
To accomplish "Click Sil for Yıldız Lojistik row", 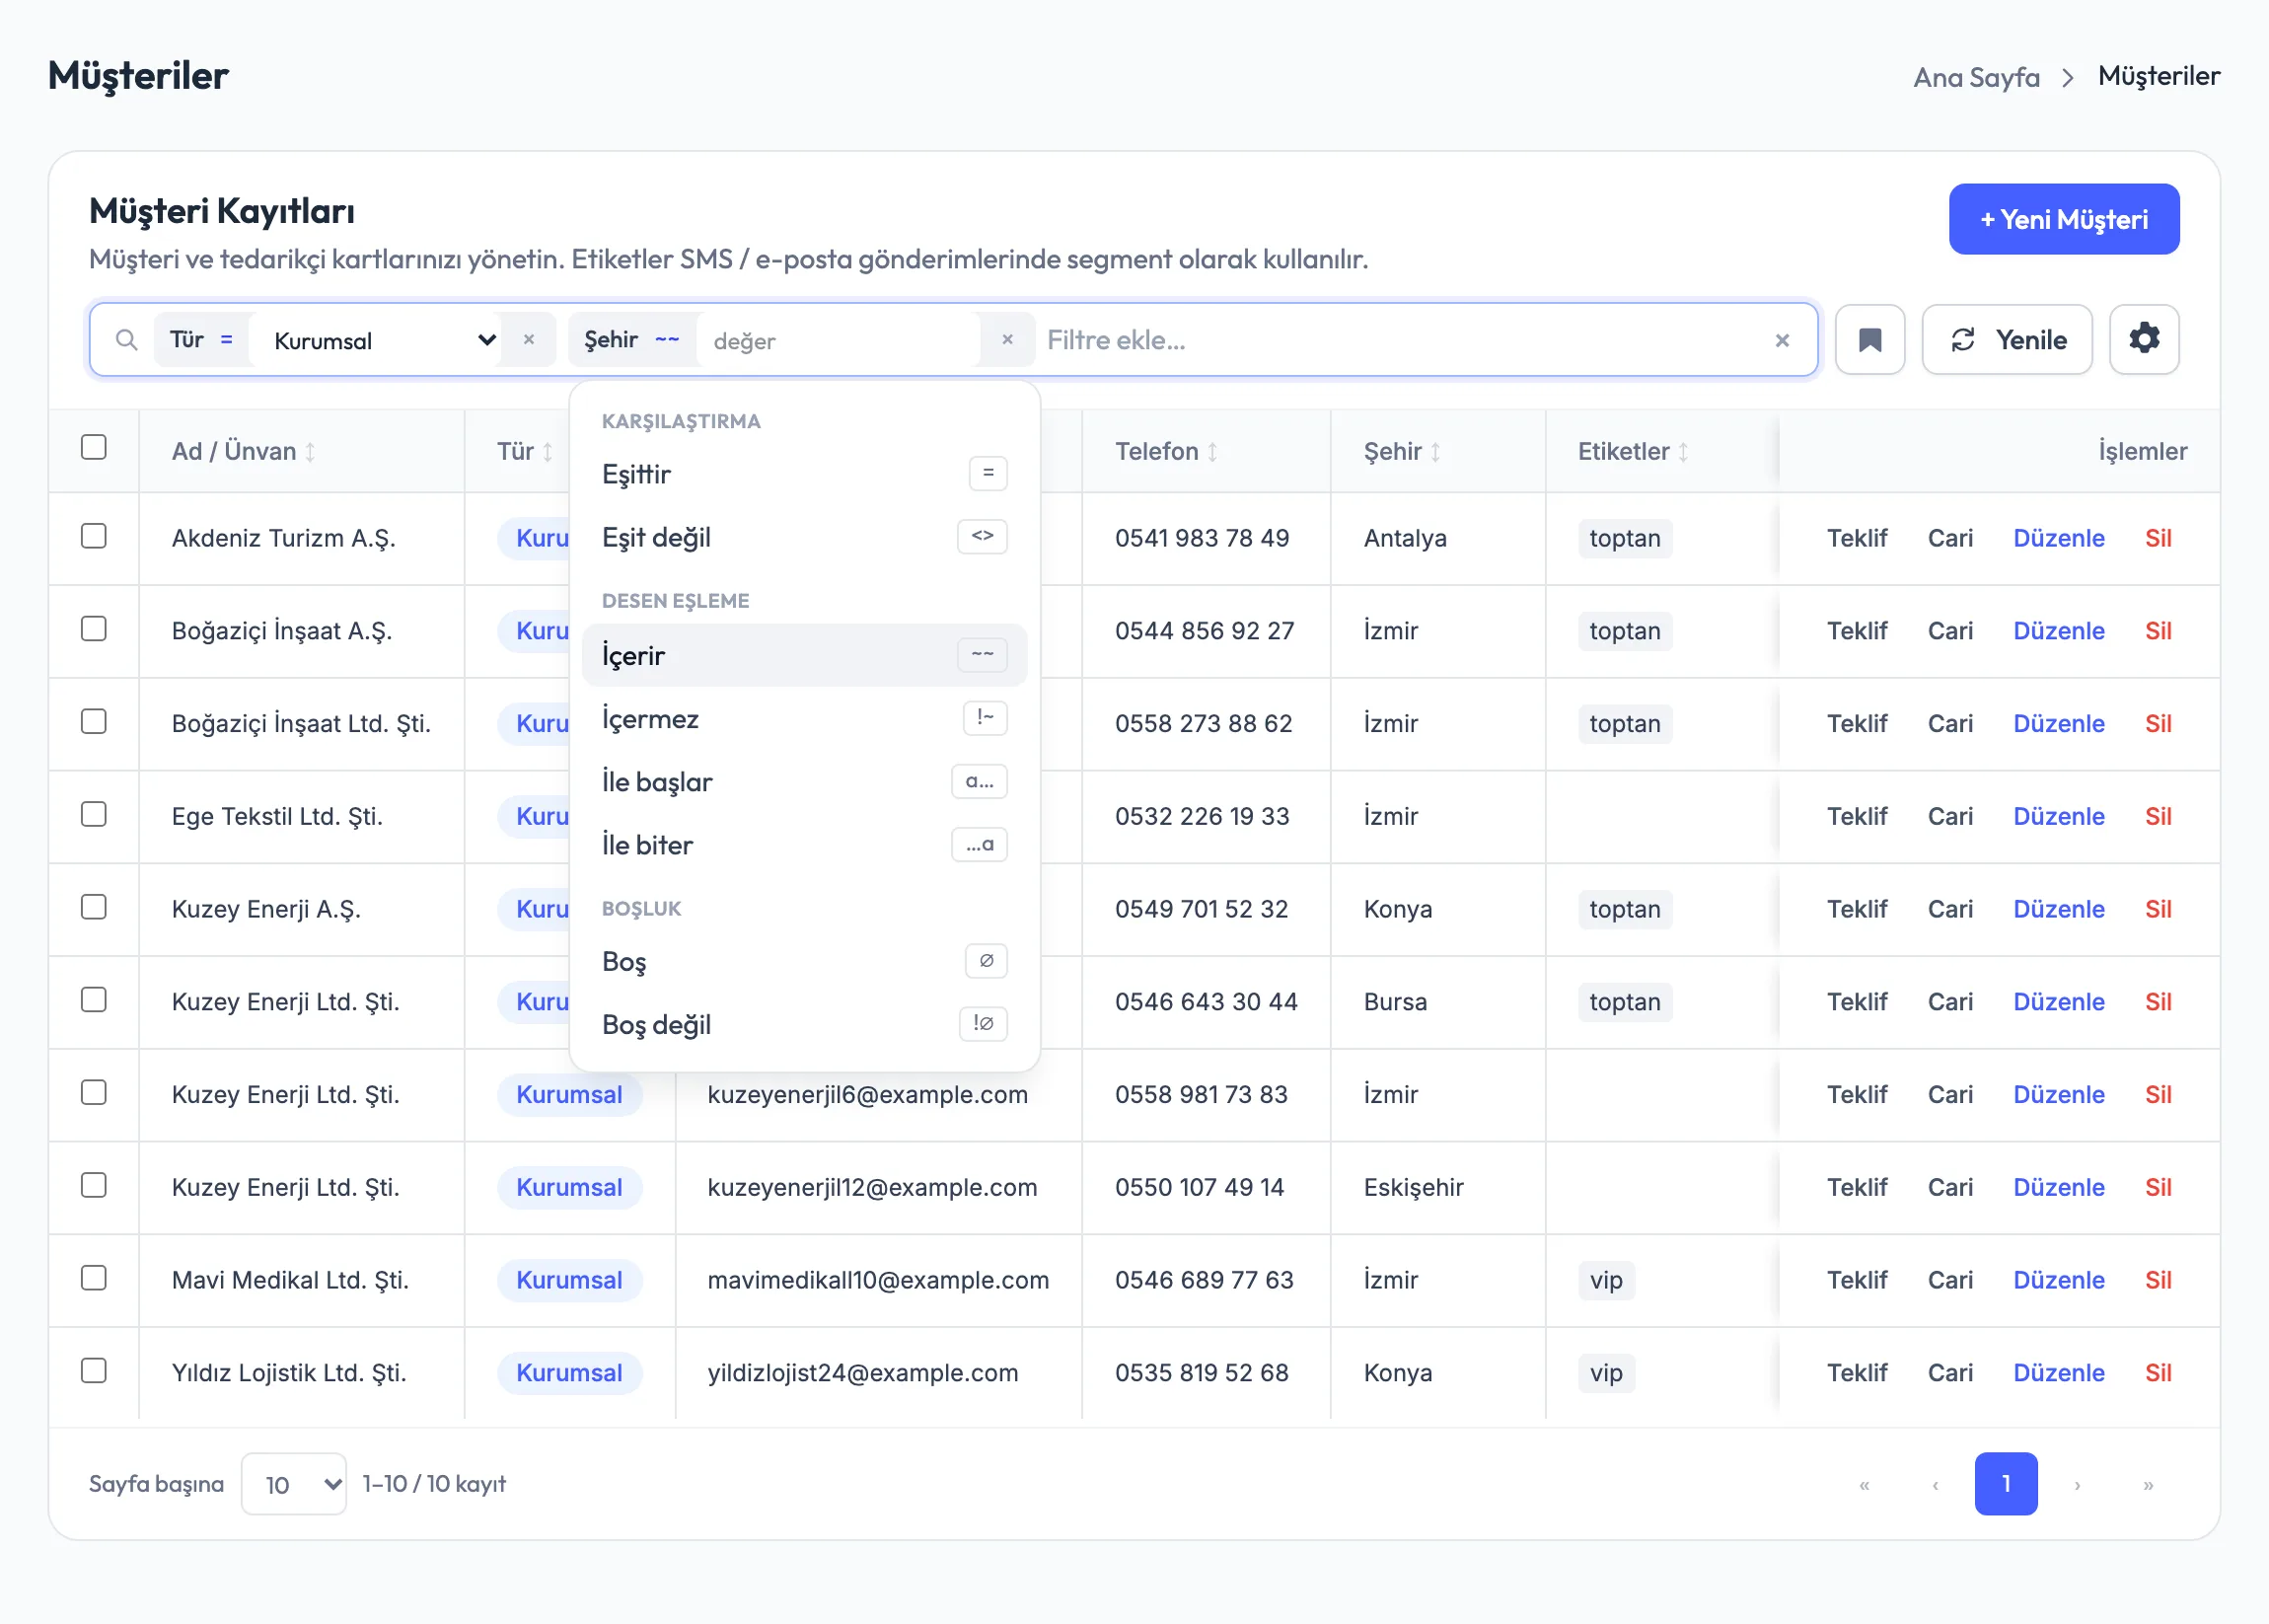I will (2158, 1373).
